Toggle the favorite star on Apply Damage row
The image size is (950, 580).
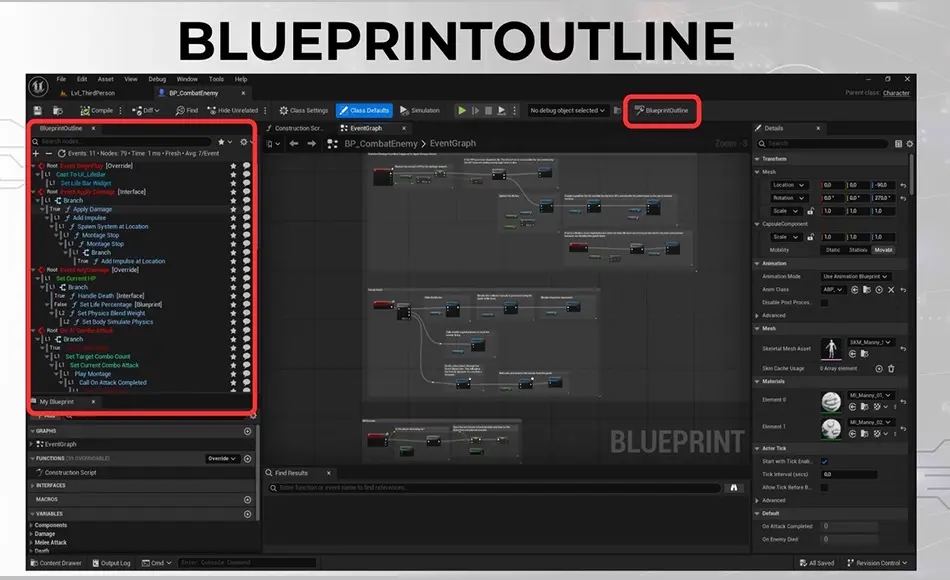click(x=233, y=209)
